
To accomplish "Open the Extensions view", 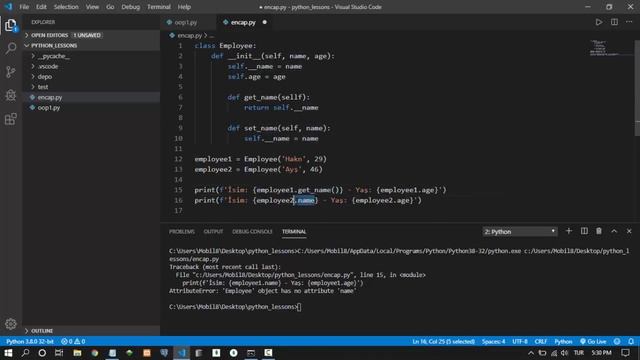I will click(11, 119).
